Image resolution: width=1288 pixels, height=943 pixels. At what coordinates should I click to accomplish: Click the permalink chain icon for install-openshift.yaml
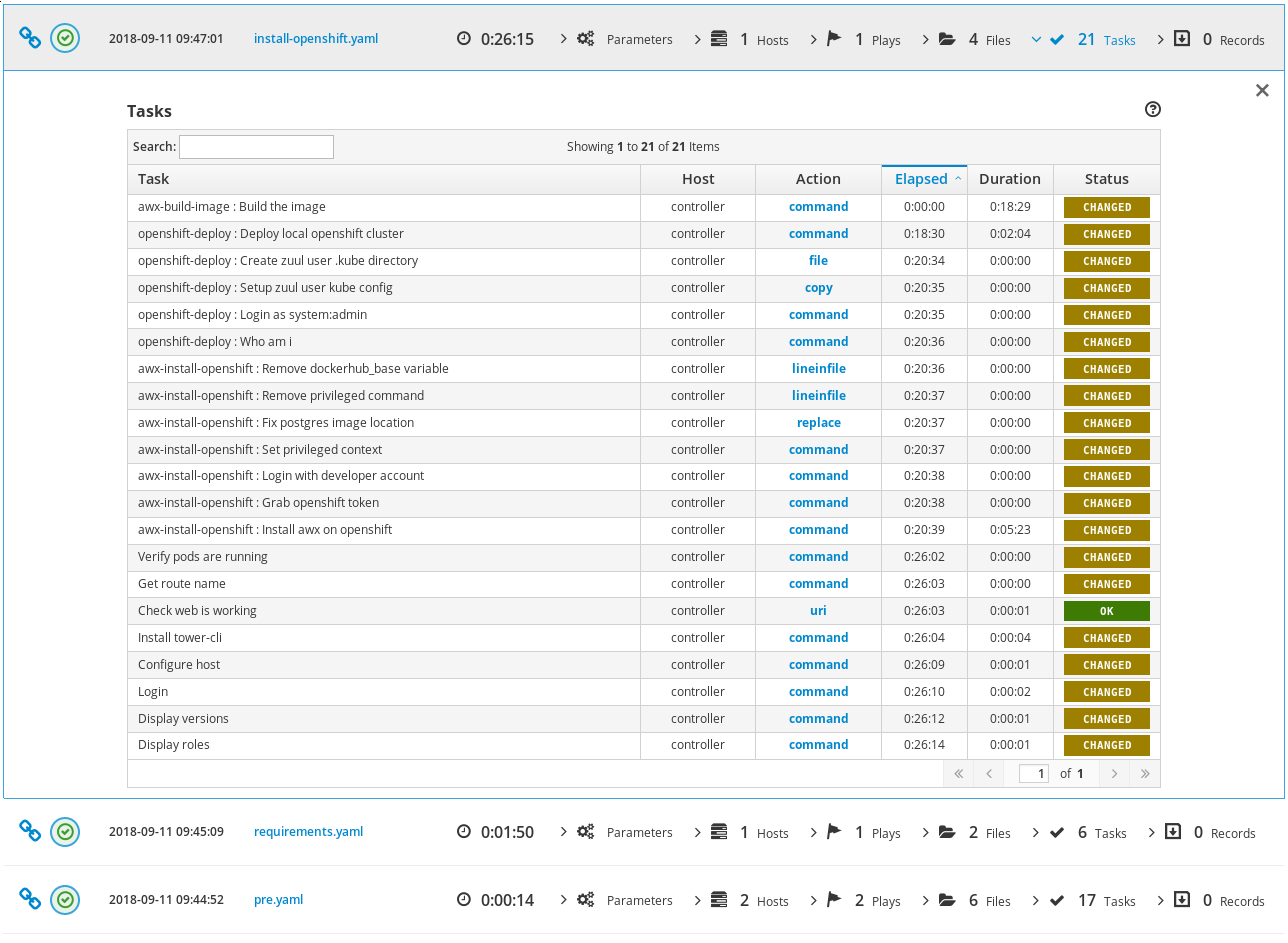coord(30,39)
